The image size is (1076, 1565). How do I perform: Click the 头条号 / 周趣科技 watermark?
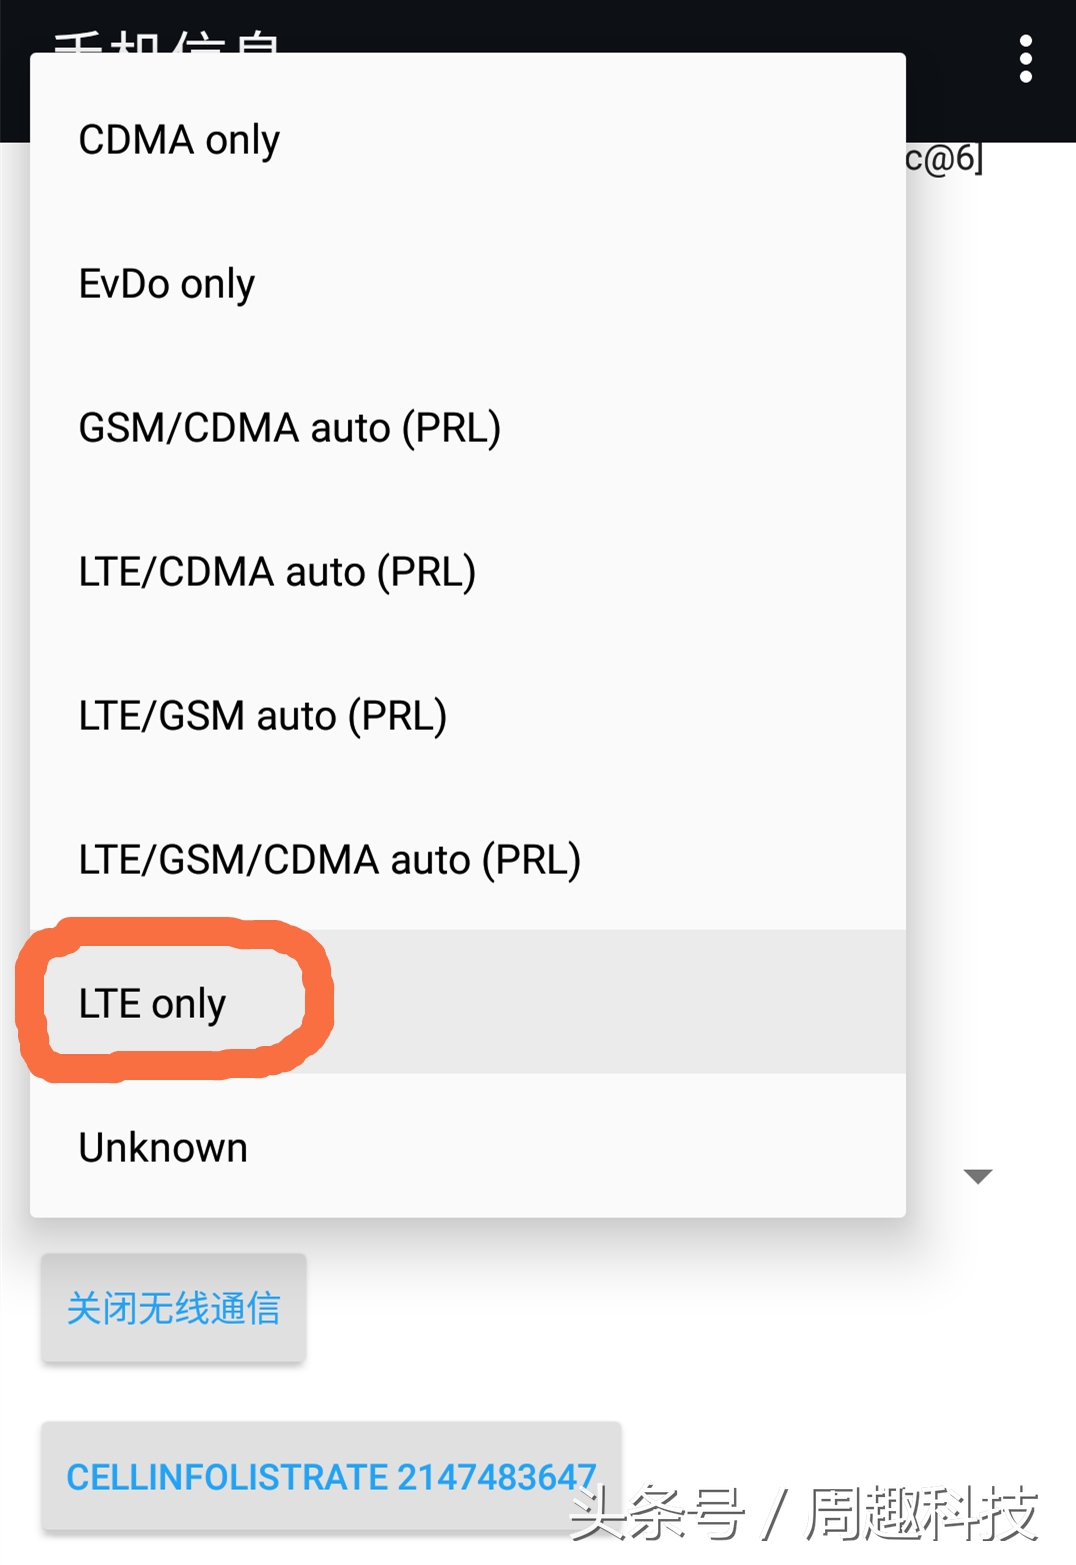pyautogui.click(x=804, y=1513)
